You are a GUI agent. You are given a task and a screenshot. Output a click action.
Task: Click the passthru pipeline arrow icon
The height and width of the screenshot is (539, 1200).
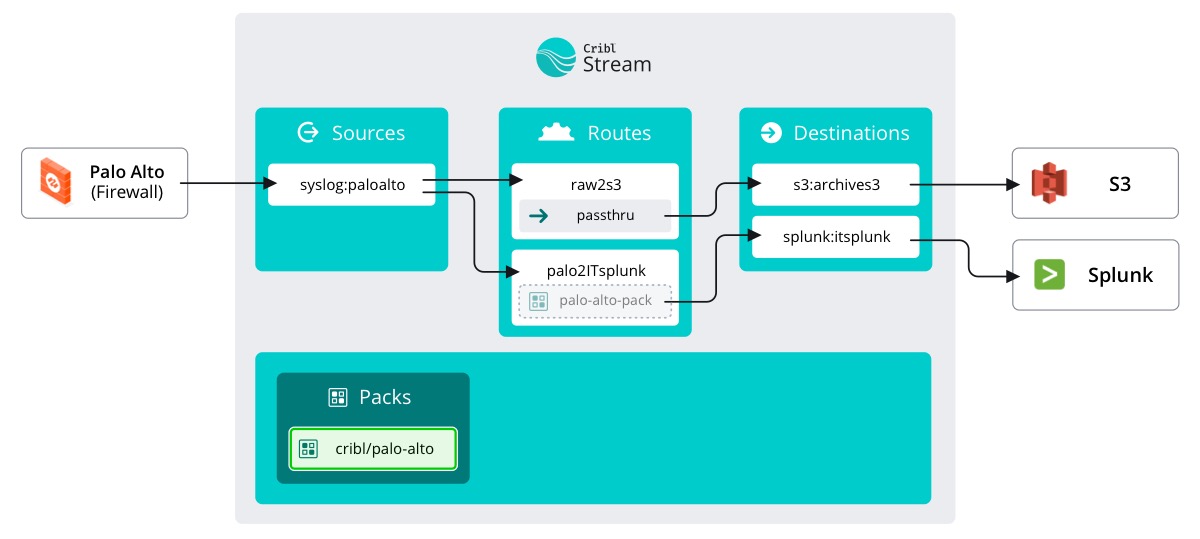pos(537,215)
